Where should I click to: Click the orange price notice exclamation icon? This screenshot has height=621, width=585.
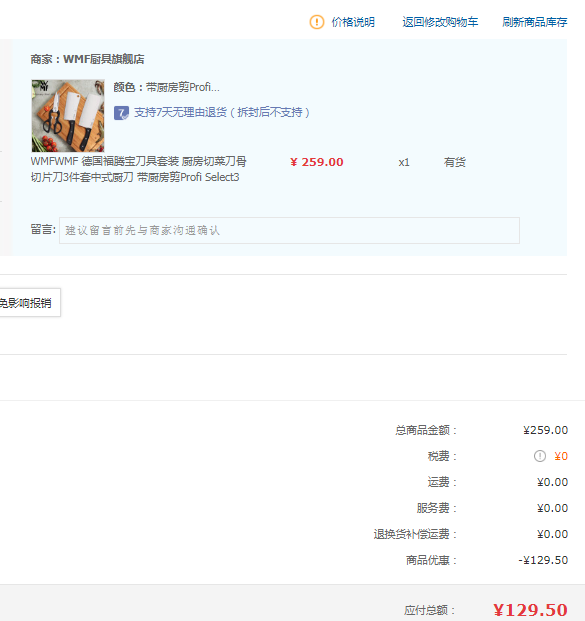pos(316,22)
